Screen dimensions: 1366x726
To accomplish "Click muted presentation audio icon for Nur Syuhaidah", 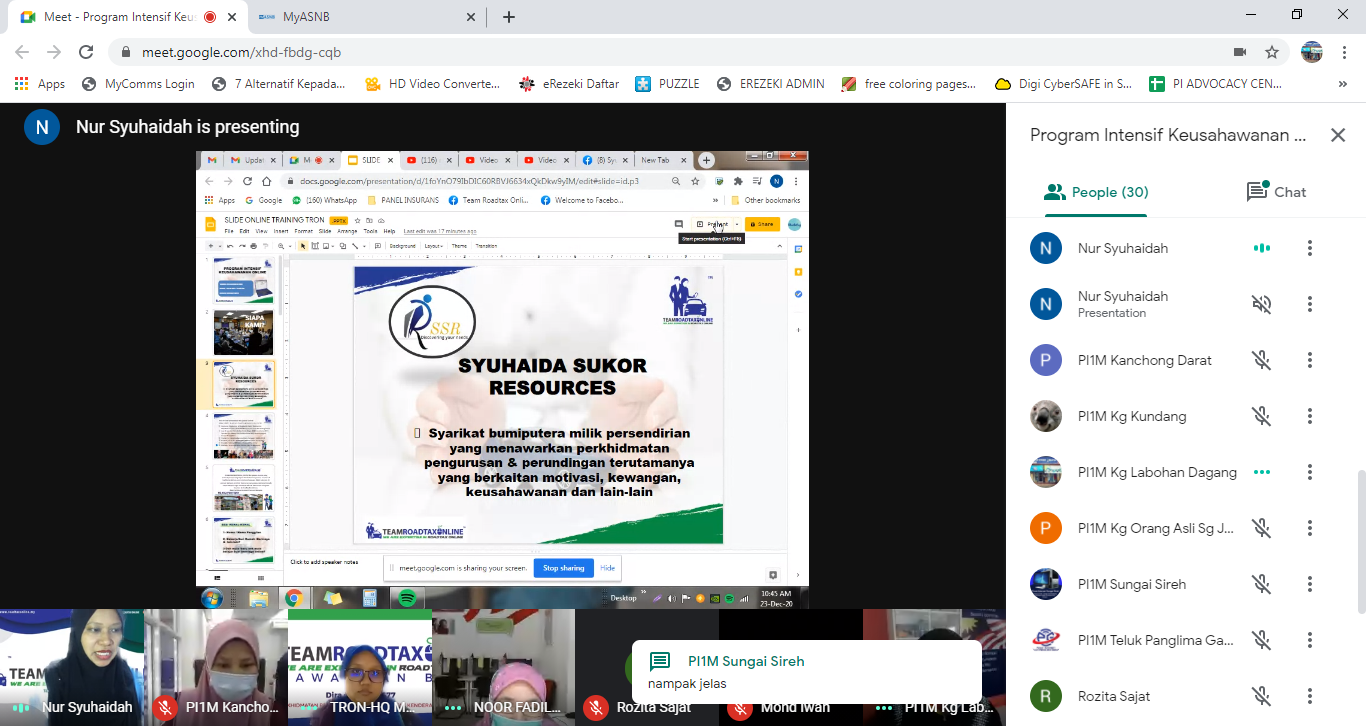I will pos(1262,304).
